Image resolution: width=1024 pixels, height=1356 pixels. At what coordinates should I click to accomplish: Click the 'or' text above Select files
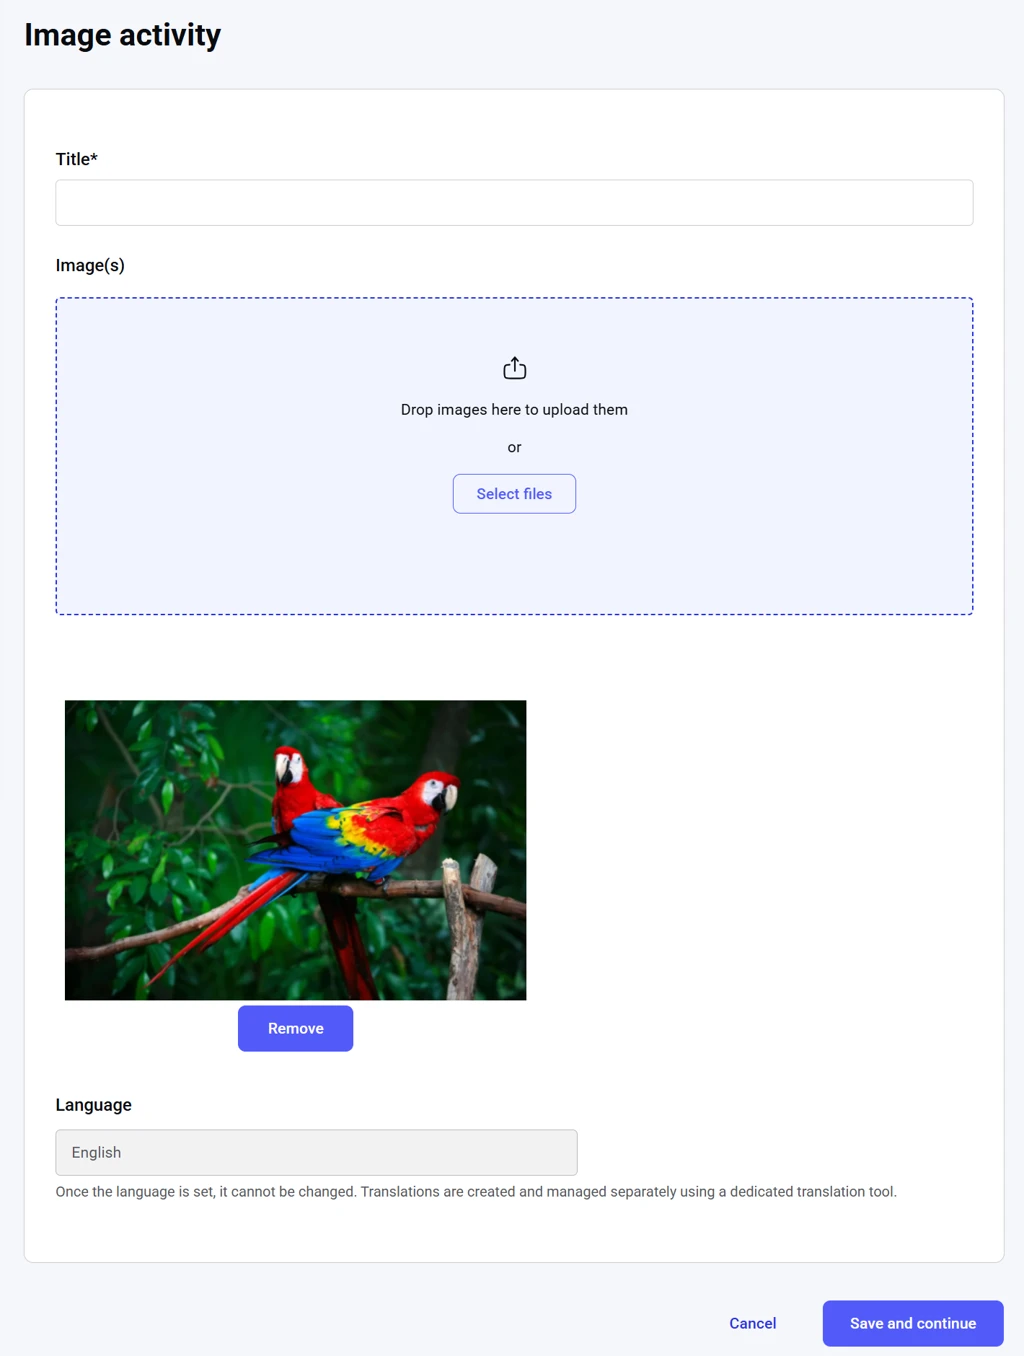tap(514, 448)
